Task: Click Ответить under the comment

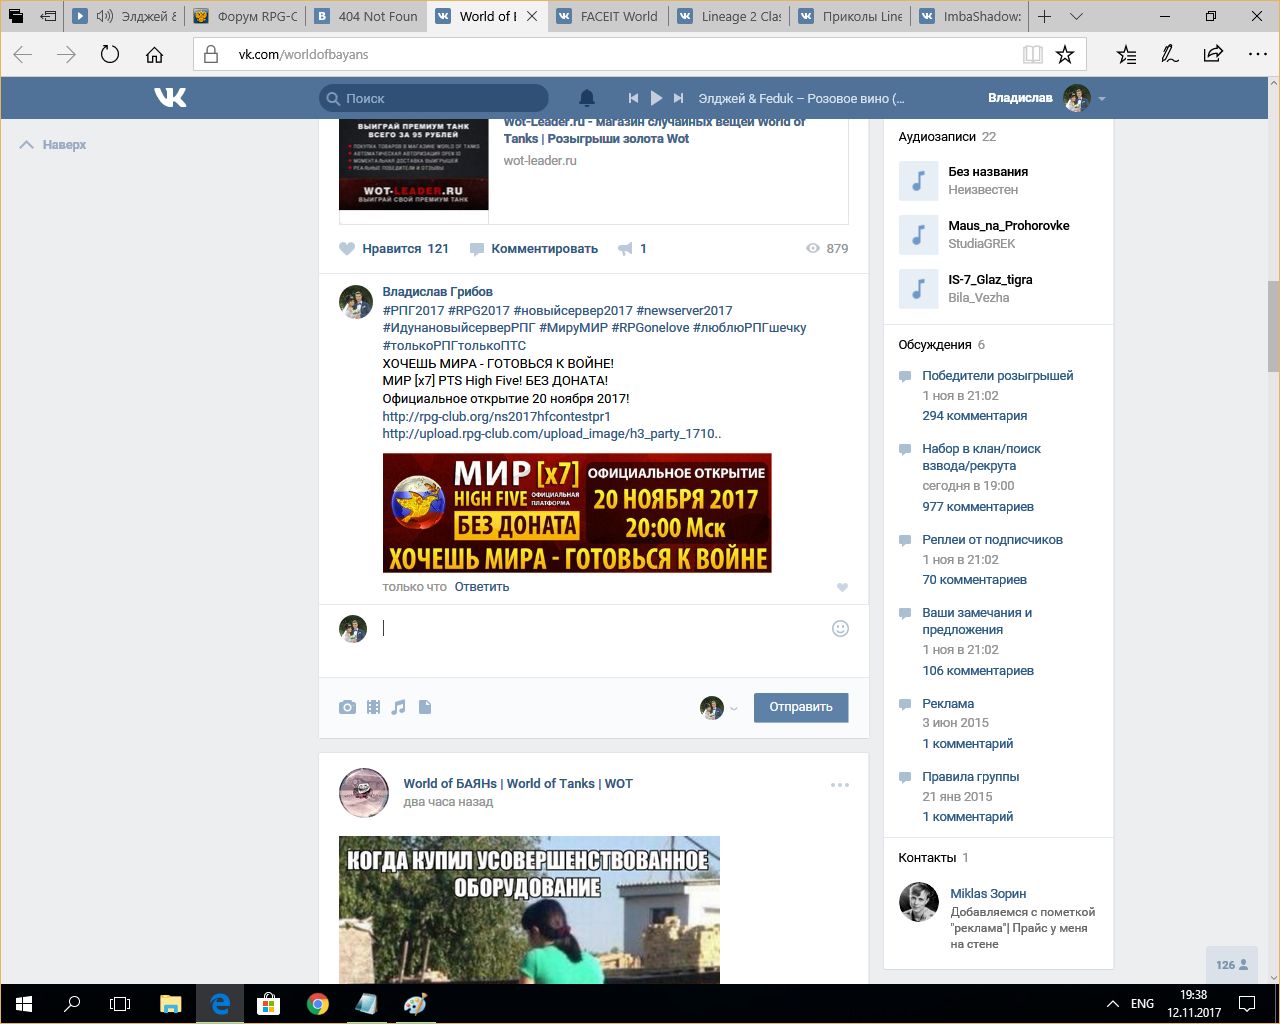Action: tap(482, 586)
